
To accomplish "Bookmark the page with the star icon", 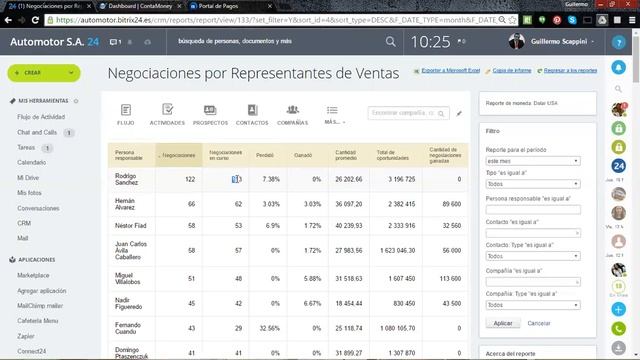I will point(512,20).
